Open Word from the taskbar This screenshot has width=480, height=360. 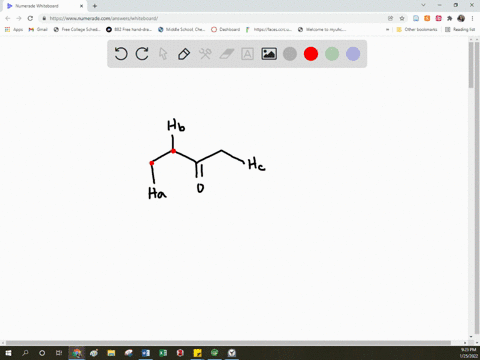point(146,353)
